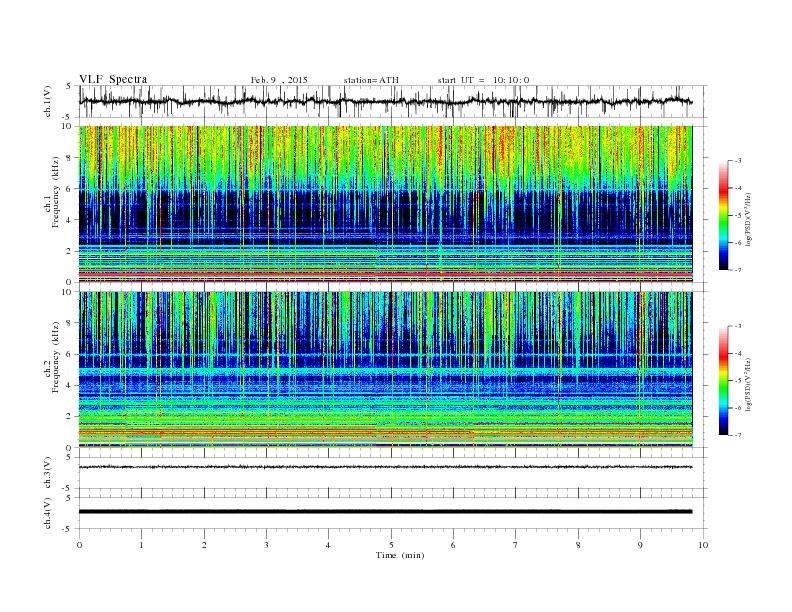
Task: Click the 'start UT = 10:10:0' text
Action: pyautogui.click(x=483, y=80)
